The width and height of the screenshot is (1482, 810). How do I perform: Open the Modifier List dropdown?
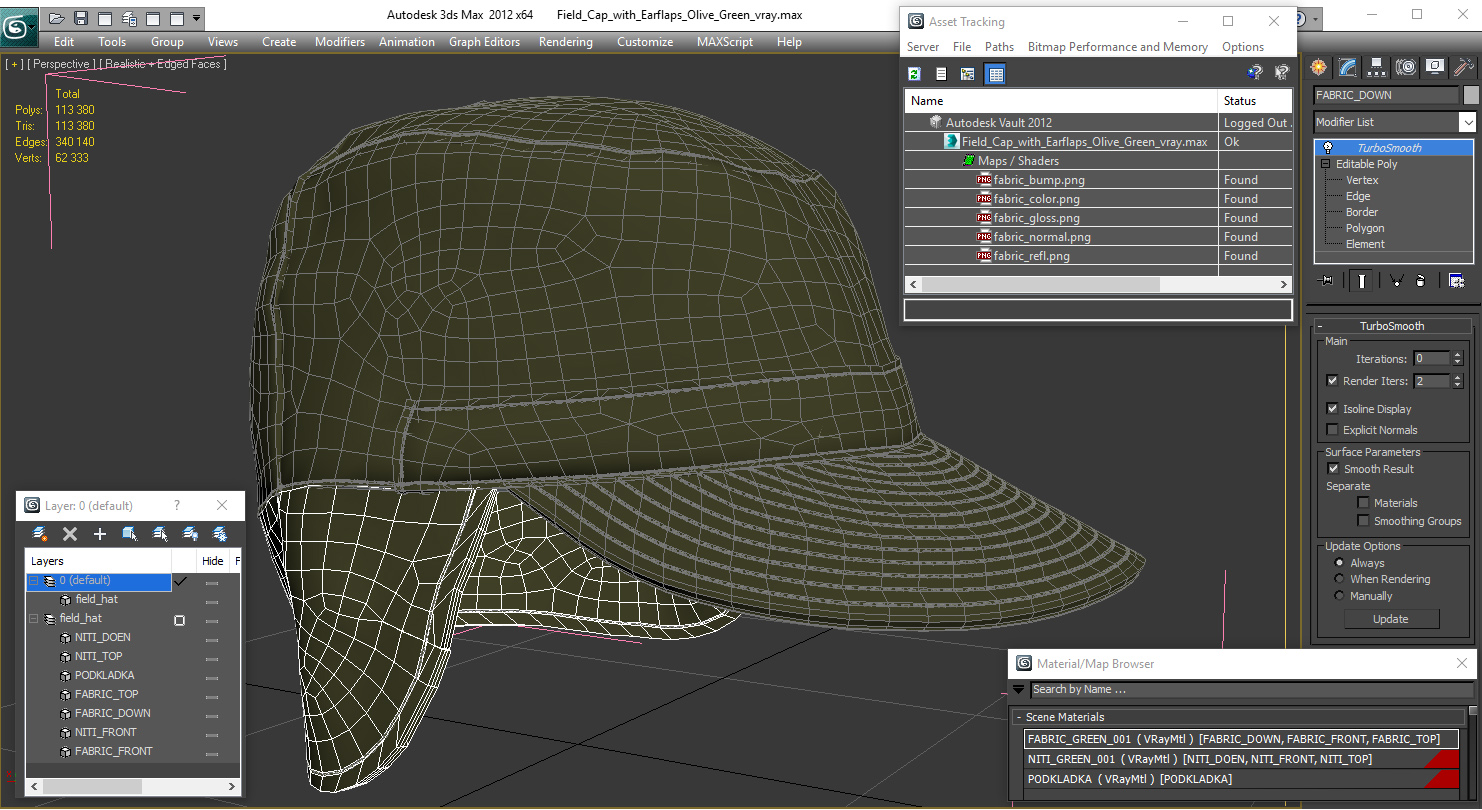1467,122
